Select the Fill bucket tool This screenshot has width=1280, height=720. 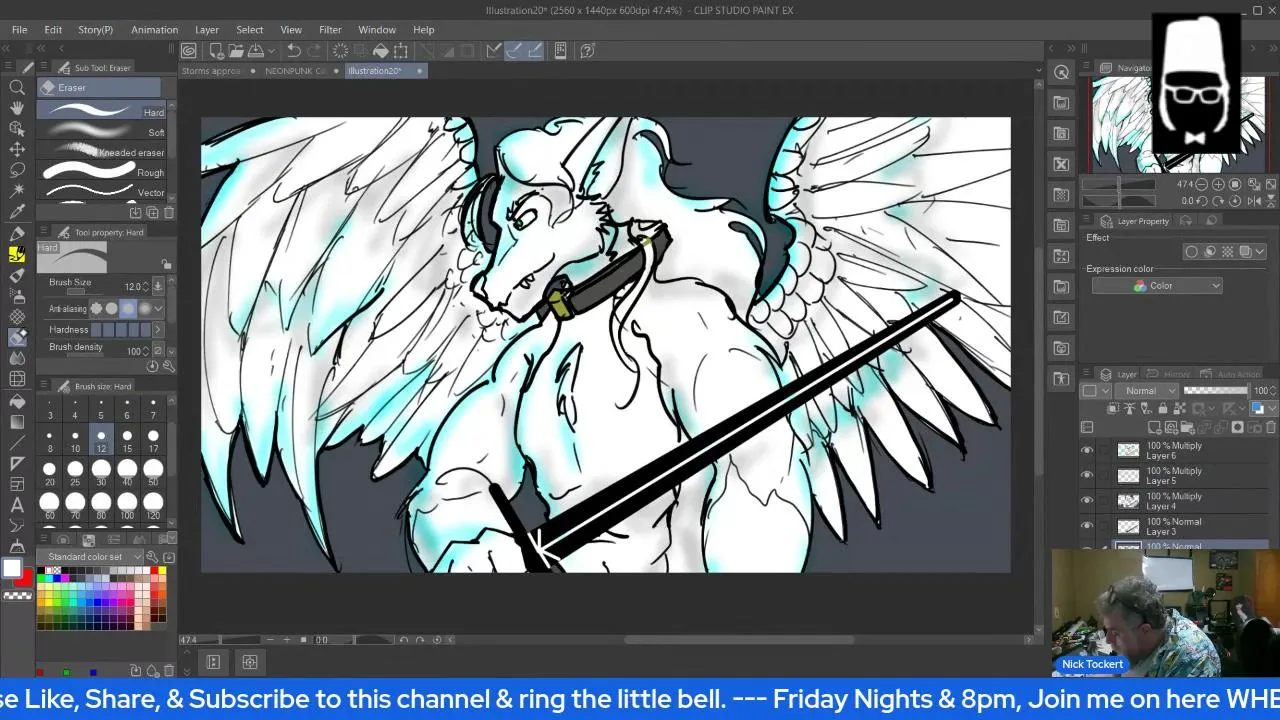click(17, 402)
